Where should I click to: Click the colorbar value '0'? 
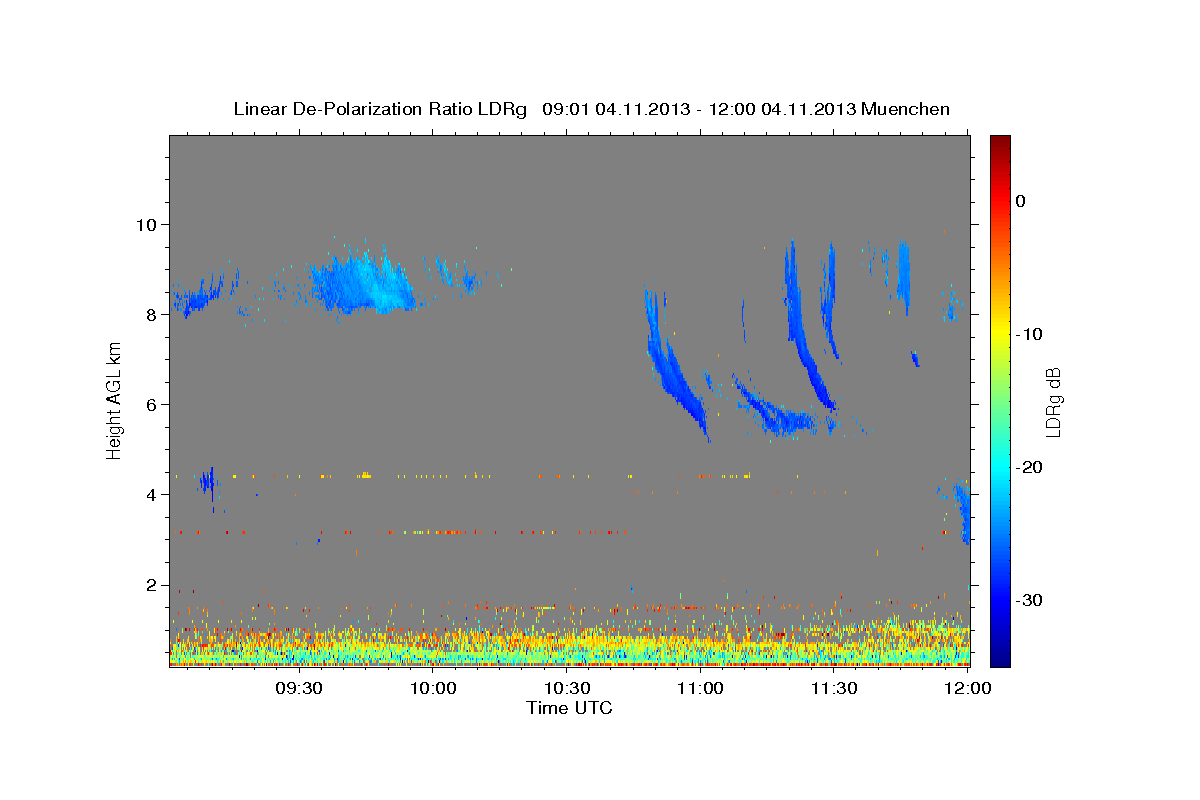1020,201
